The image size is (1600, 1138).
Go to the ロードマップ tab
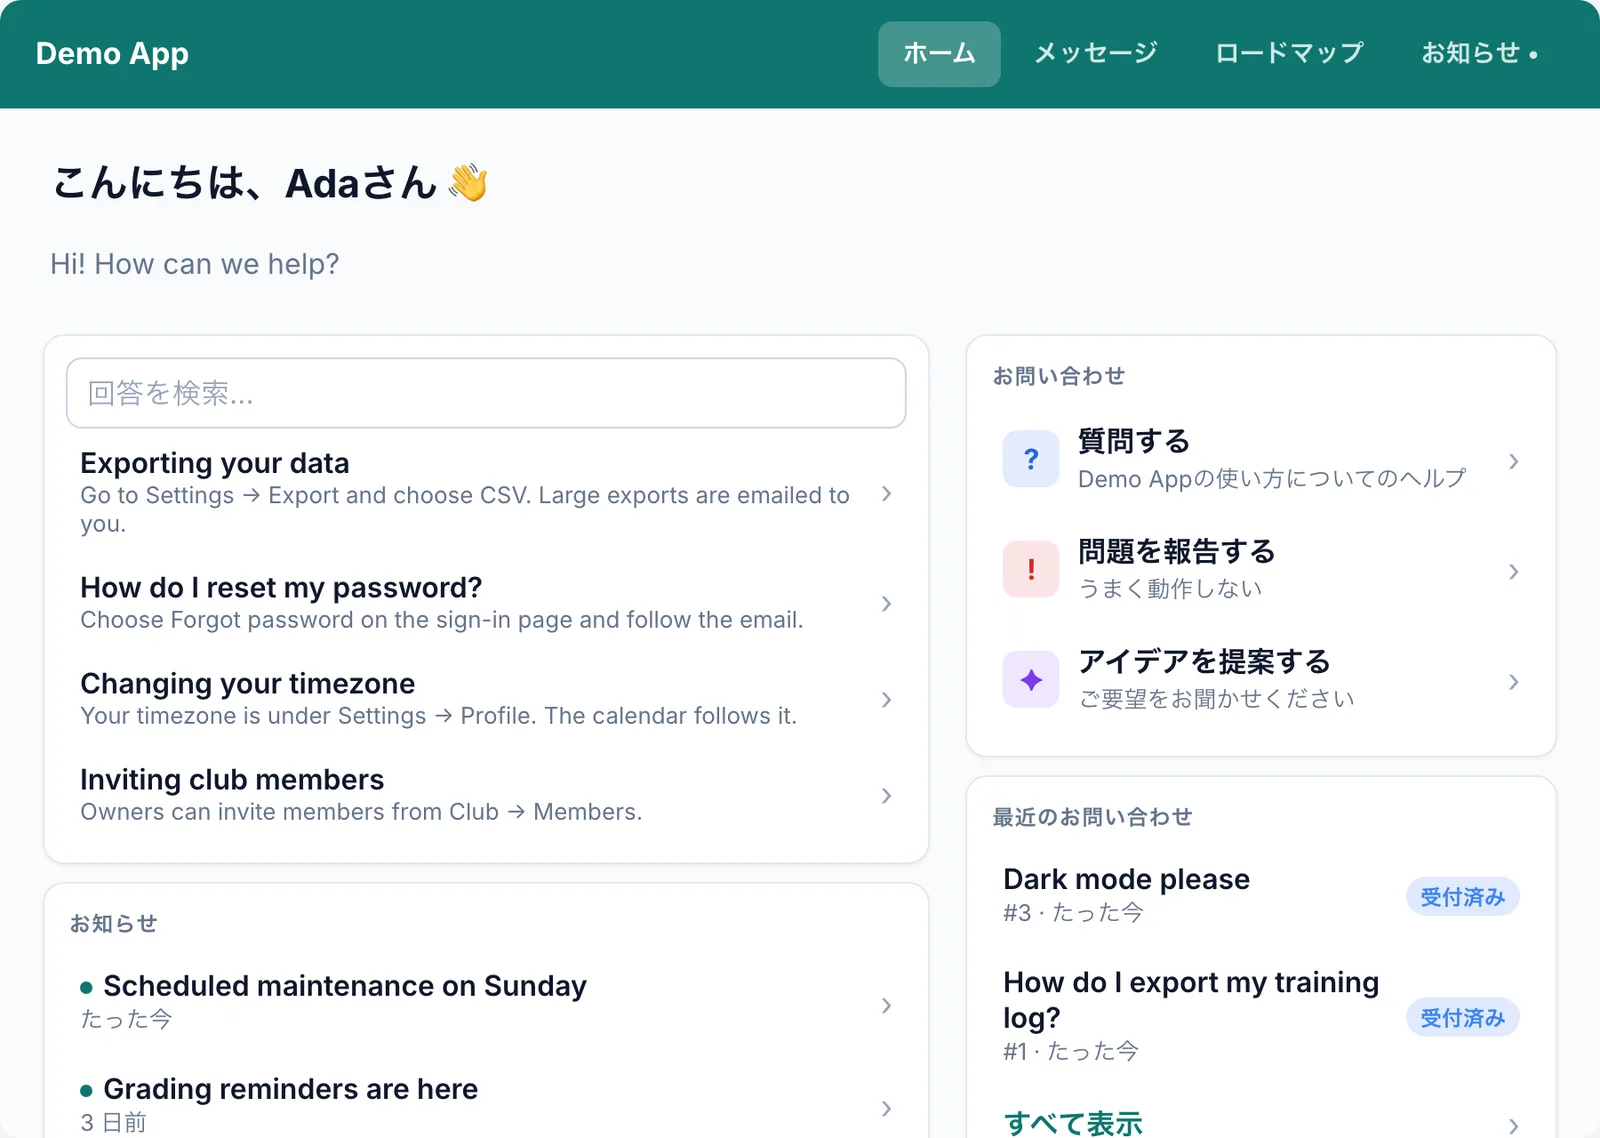click(1289, 53)
